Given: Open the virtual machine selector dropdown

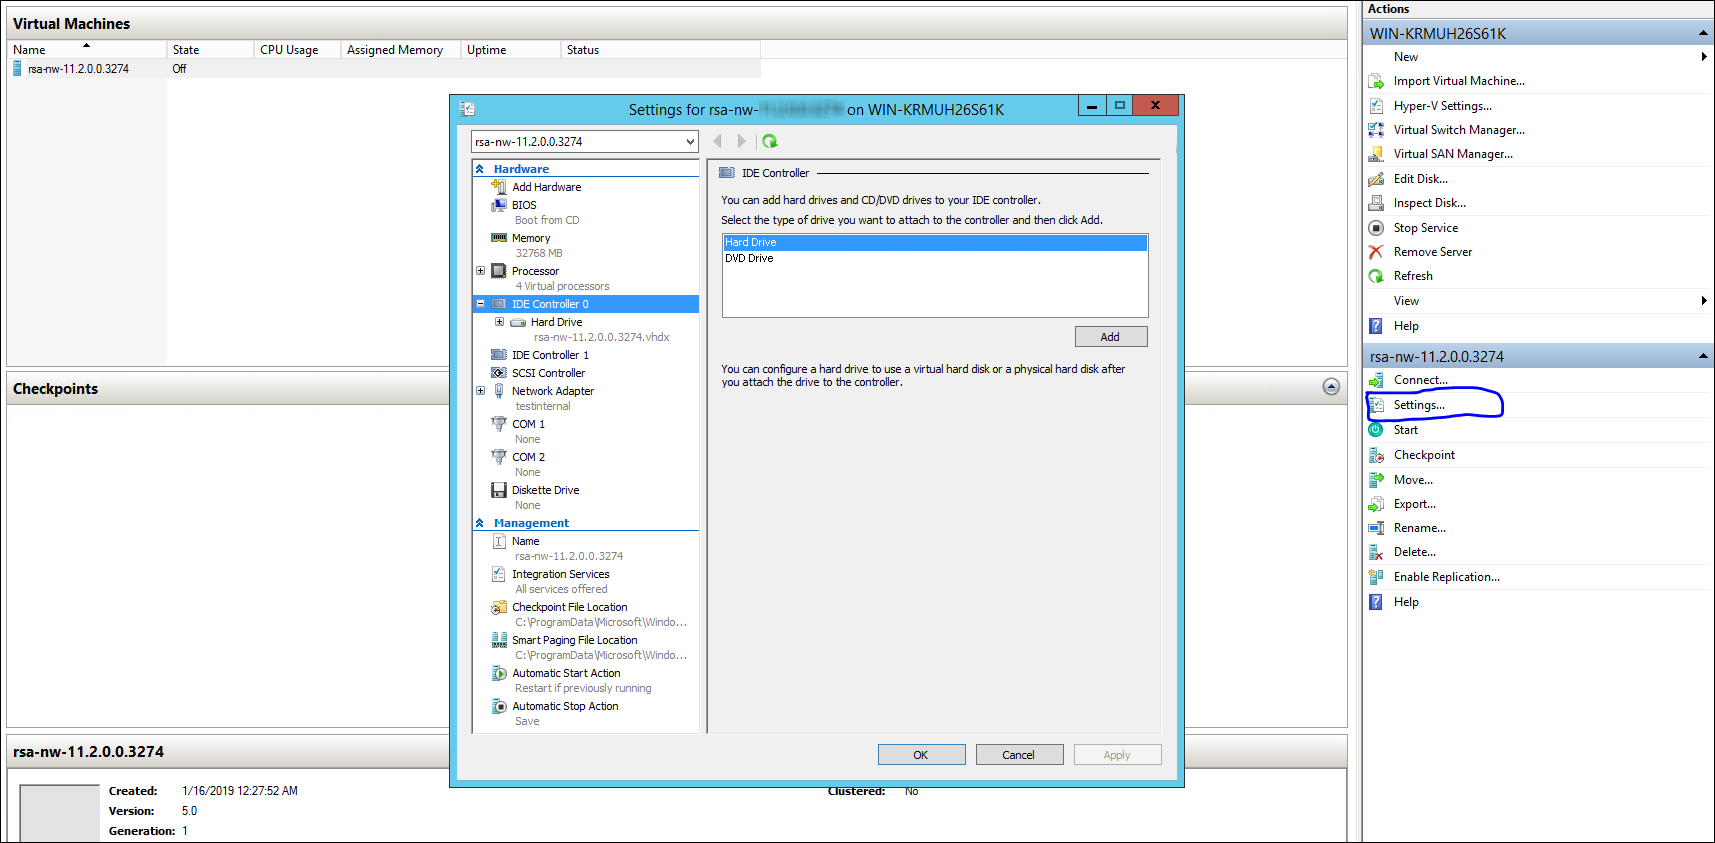Looking at the screenshot, I should (x=689, y=142).
